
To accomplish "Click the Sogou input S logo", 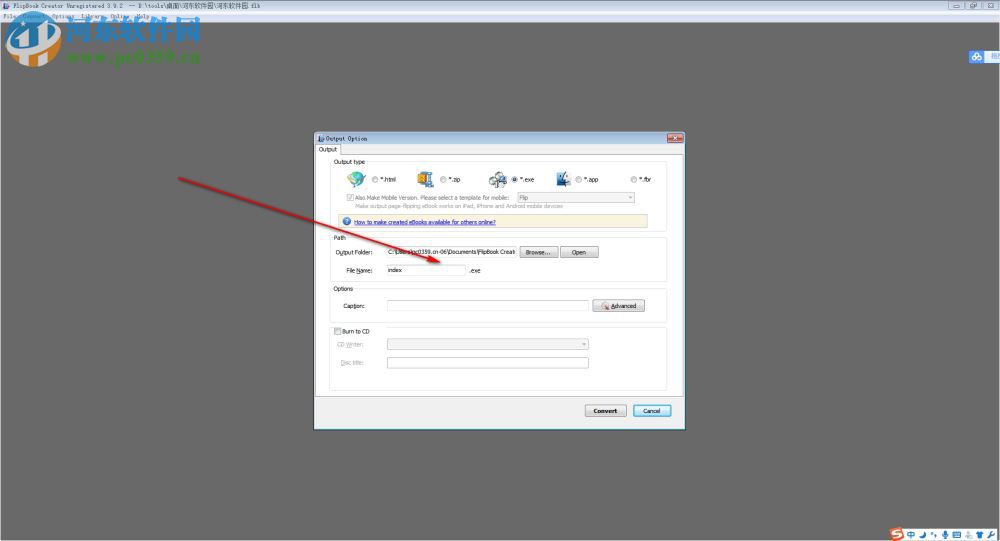I will 897,534.
